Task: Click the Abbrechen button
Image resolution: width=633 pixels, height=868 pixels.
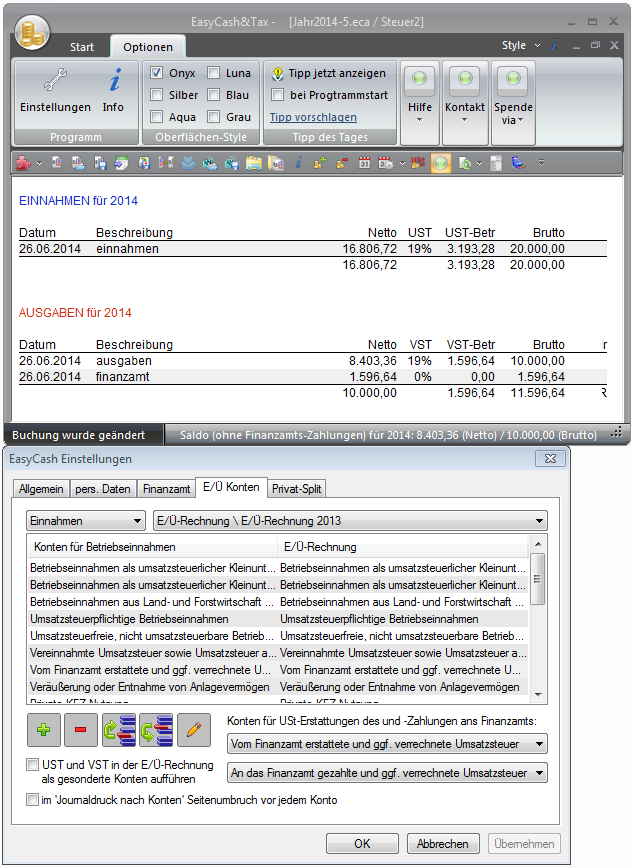Action: tap(442, 844)
